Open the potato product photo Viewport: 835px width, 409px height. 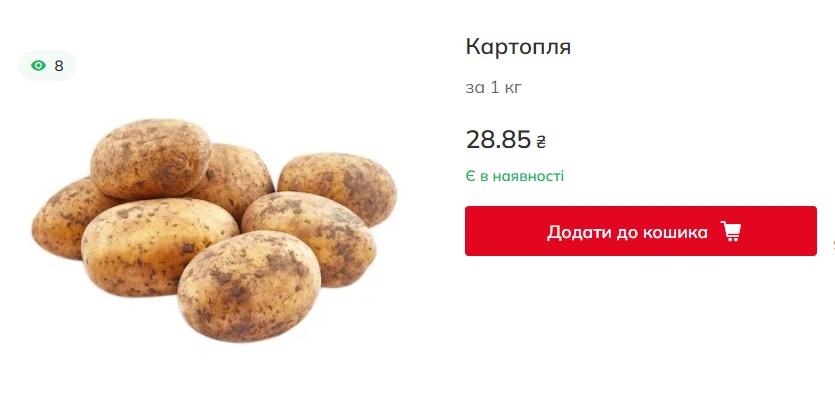coord(214,230)
